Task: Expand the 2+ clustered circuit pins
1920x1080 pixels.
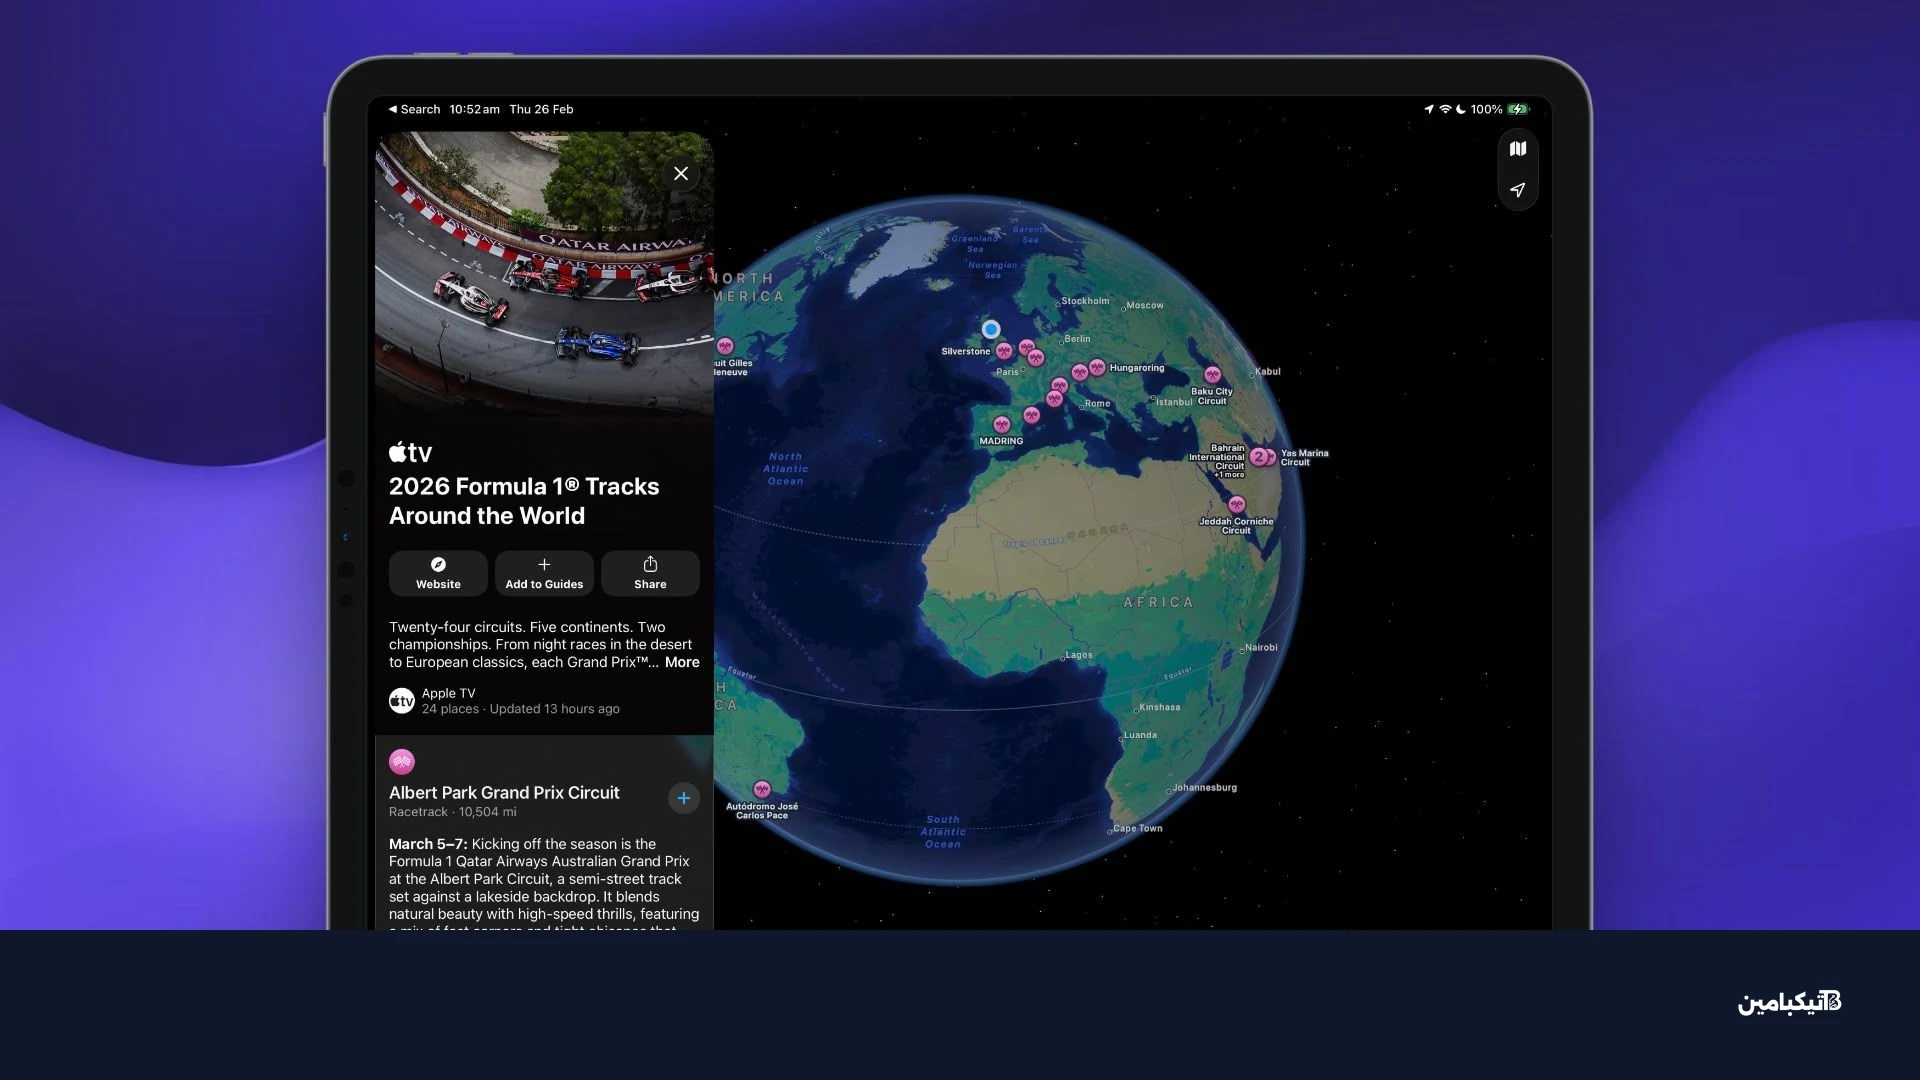Action: point(1259,457)
